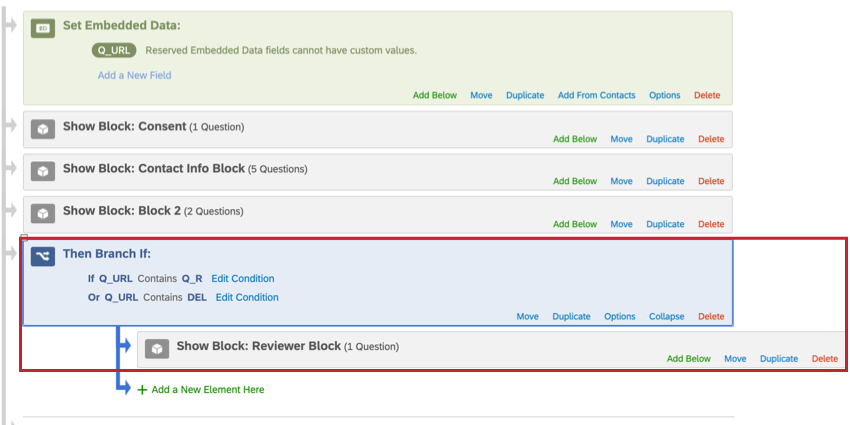Open Options for the Branch element

(619, 317)
